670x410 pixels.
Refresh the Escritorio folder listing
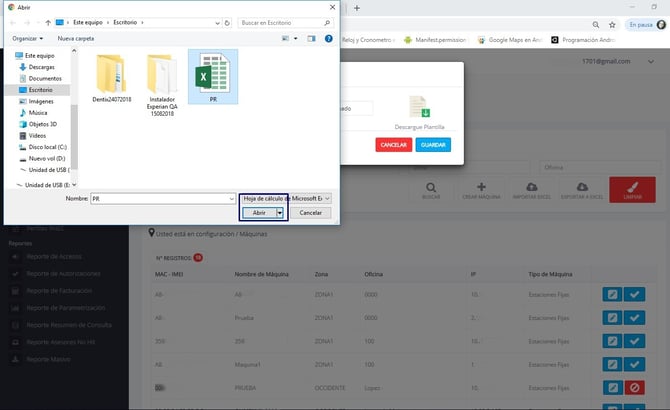(229, 21)
